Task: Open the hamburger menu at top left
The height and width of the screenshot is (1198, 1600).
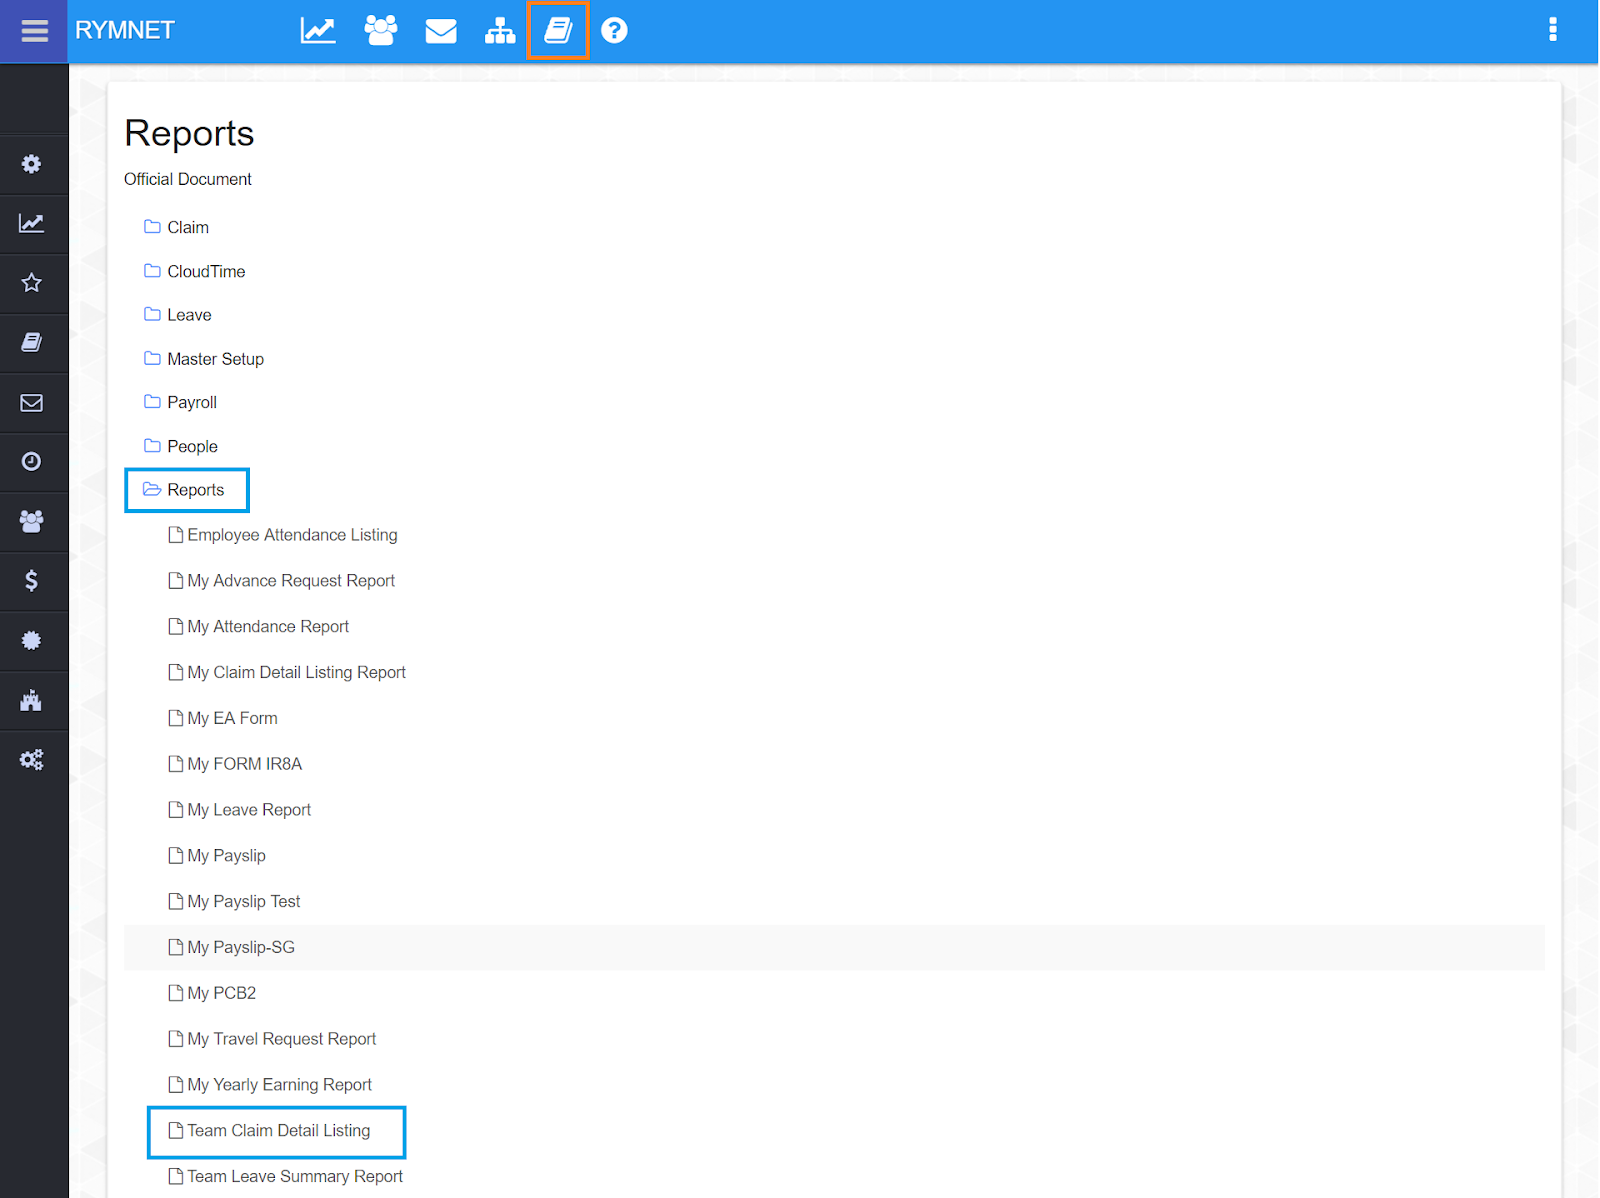Action: click(x=34, y=31)
